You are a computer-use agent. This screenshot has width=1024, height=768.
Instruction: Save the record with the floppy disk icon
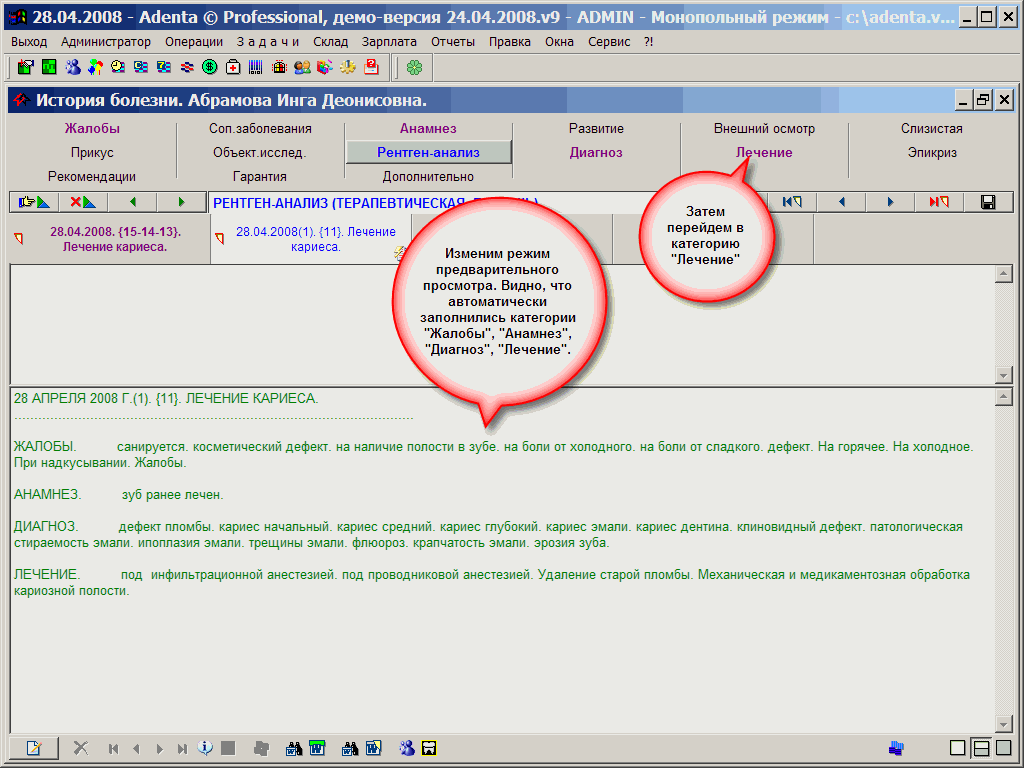point(988,202)
